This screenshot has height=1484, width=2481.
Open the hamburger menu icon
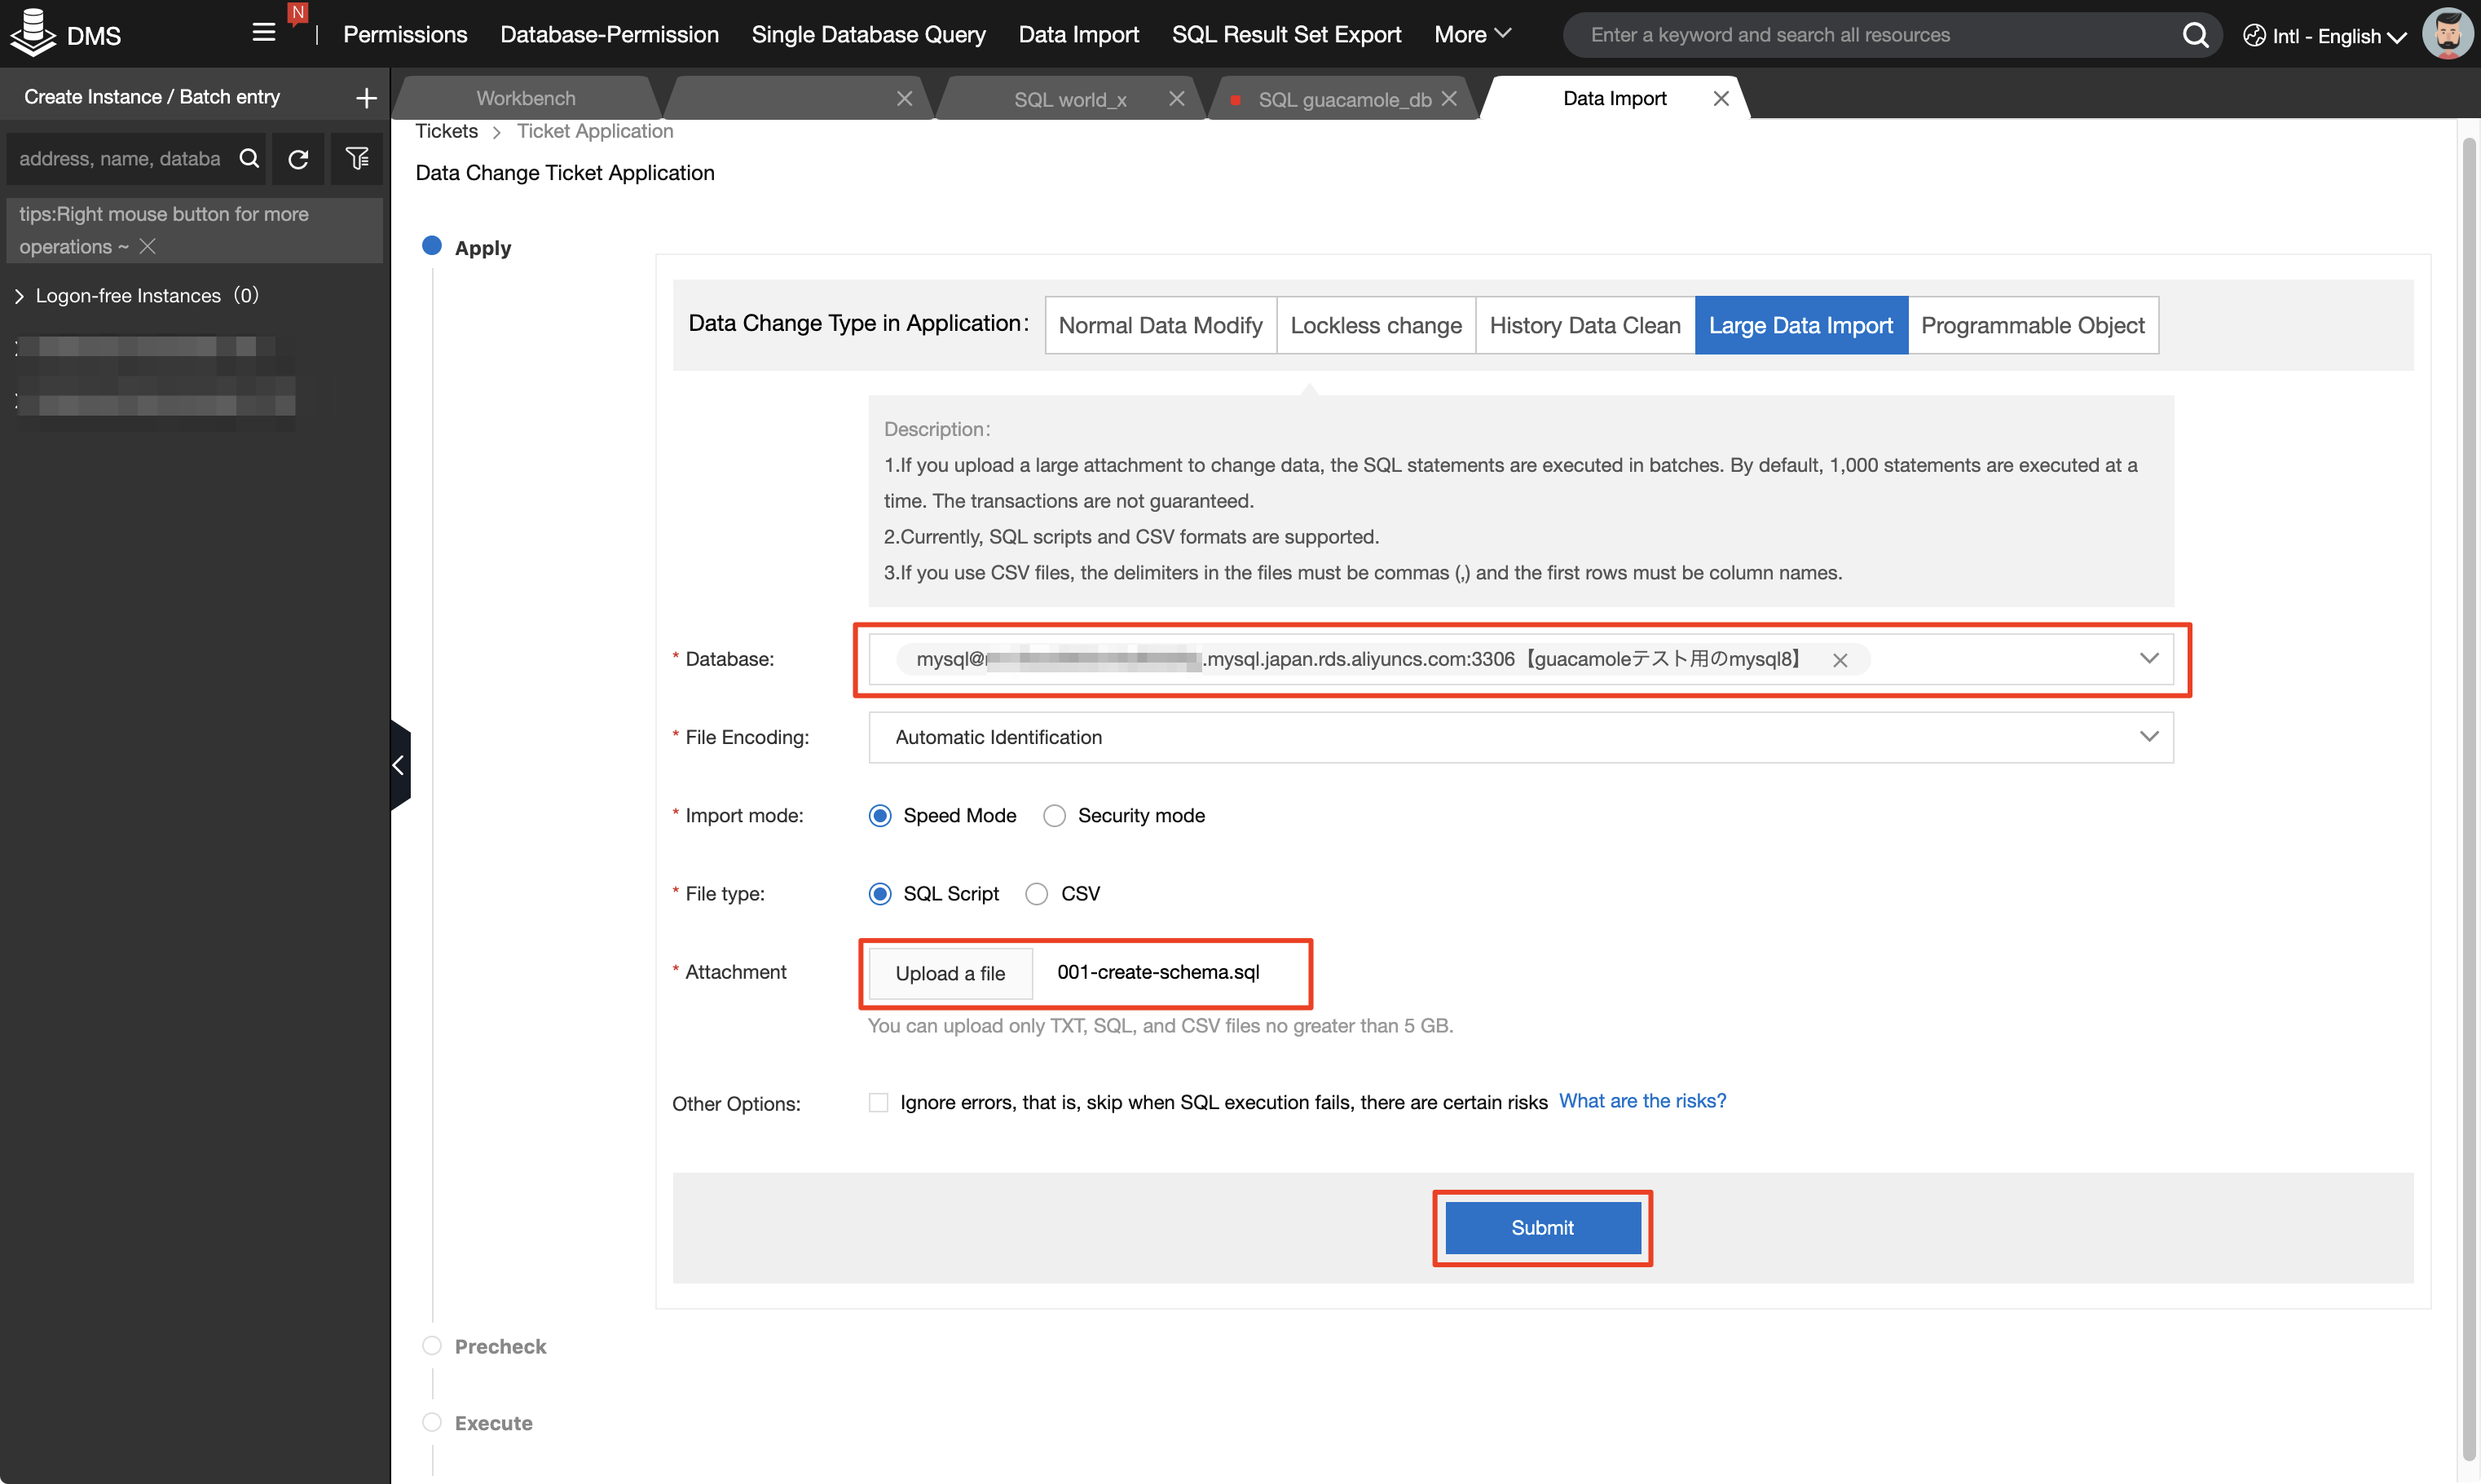pos(263,33)
